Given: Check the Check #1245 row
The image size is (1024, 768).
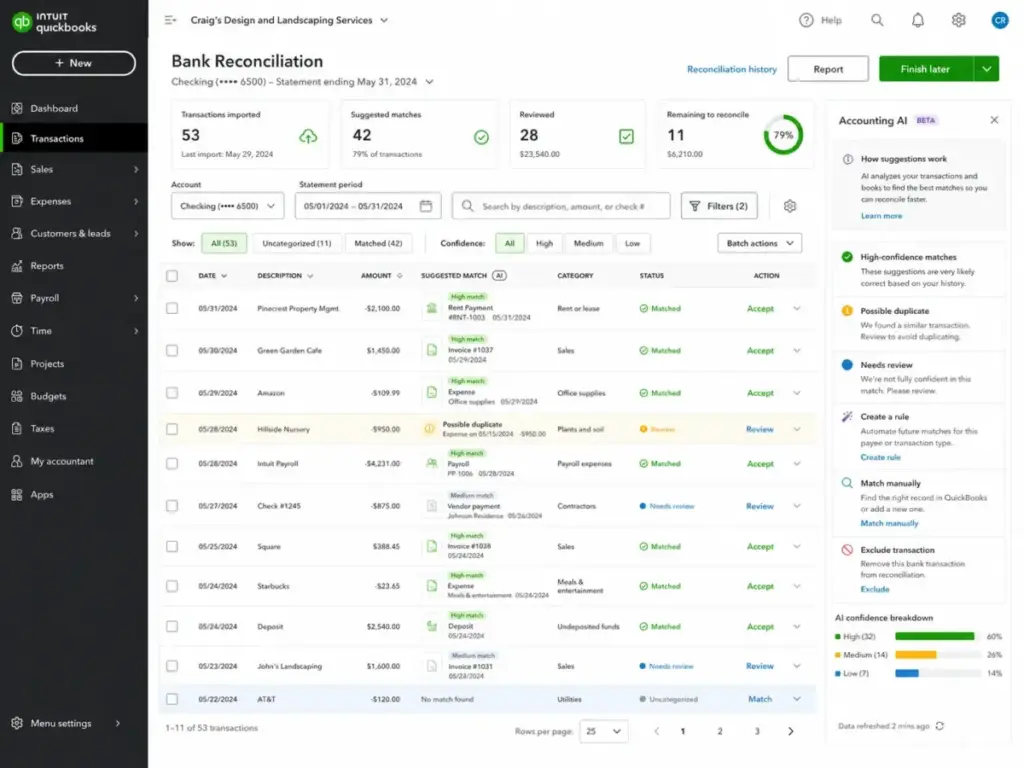Looking at the screenshot, I should point(172,505).
